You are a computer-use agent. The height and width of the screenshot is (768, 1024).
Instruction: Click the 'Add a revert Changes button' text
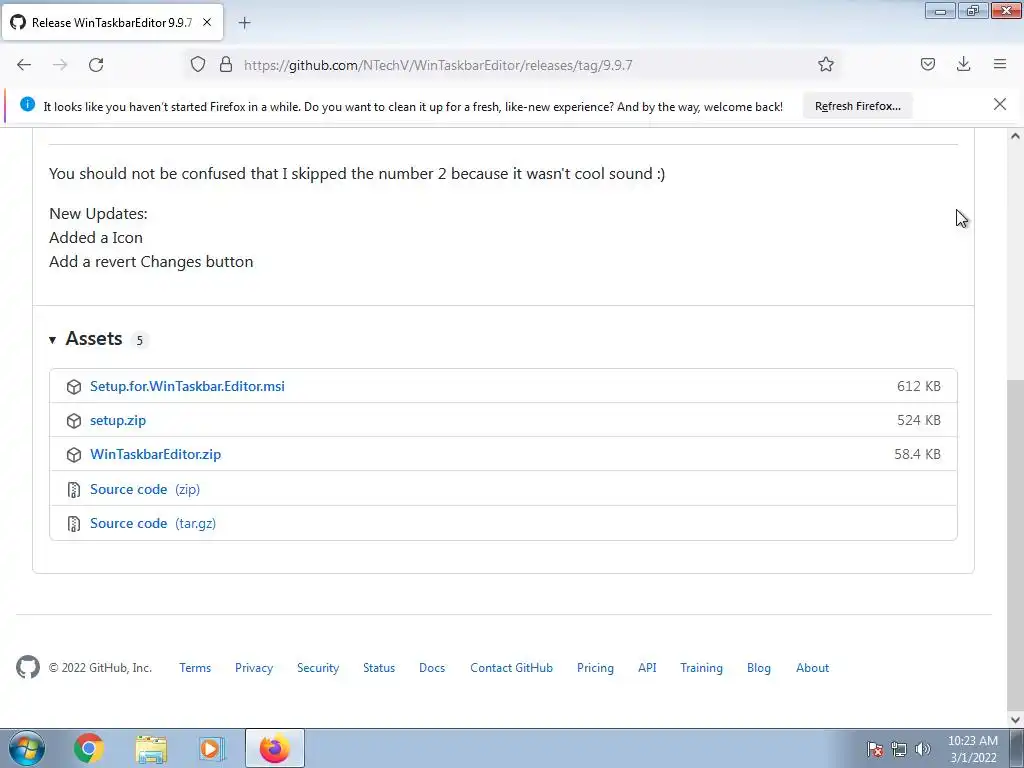point(151,261)
